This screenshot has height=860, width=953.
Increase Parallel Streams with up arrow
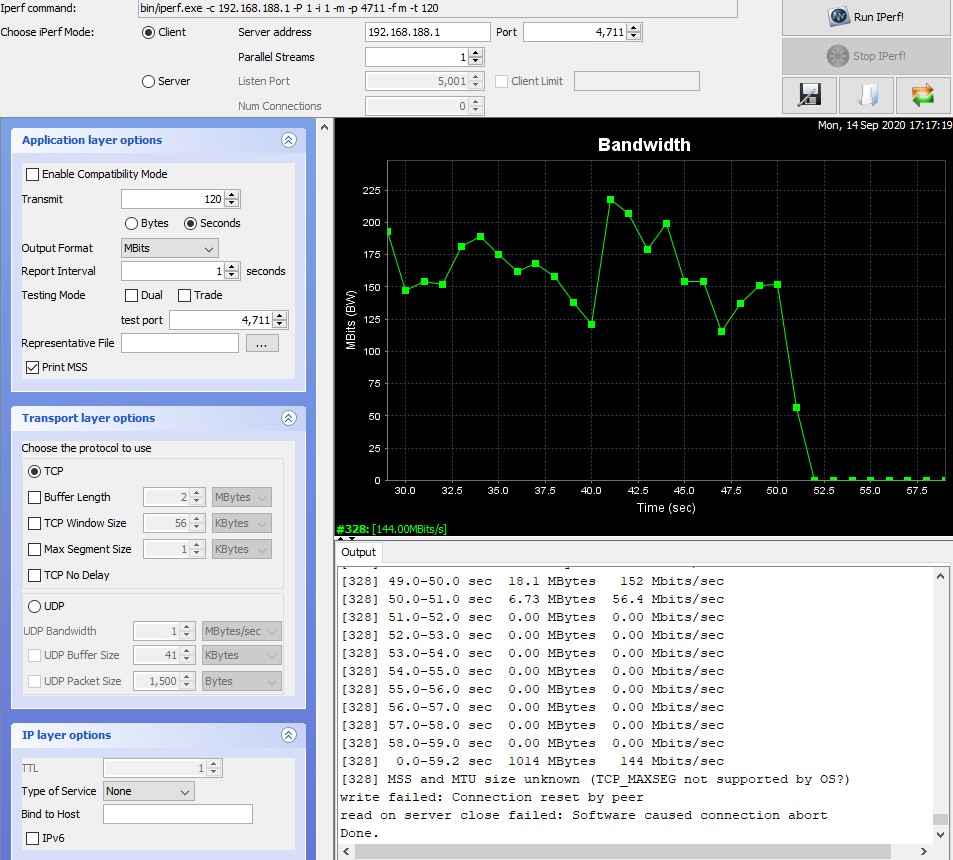pos(476,53)
